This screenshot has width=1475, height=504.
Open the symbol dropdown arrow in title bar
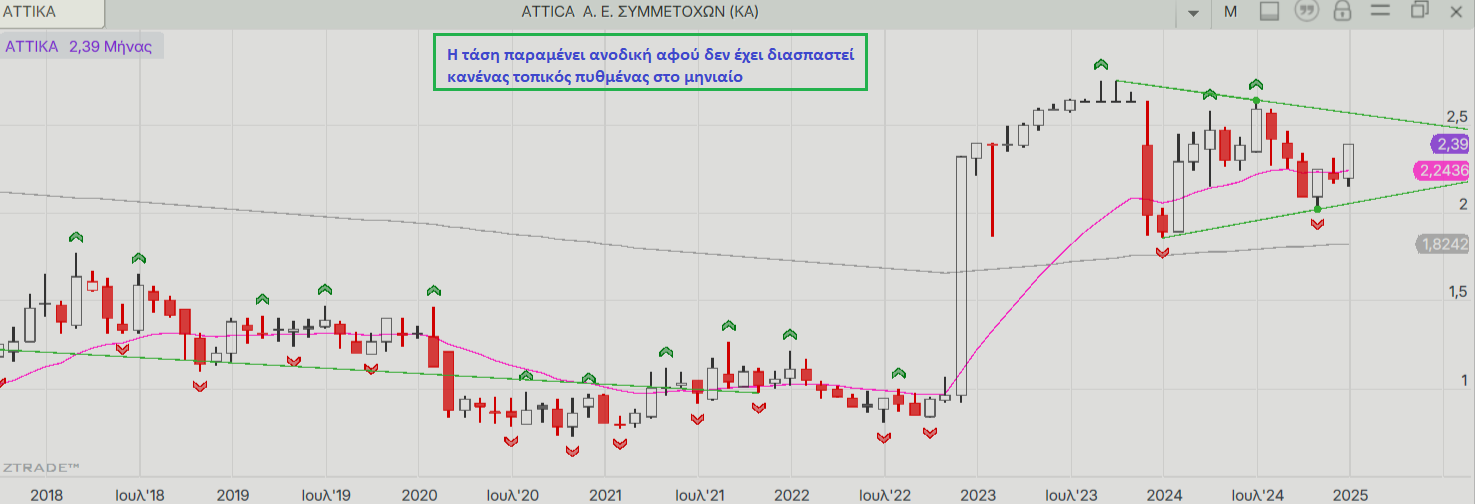click(x=1192, y=13)
